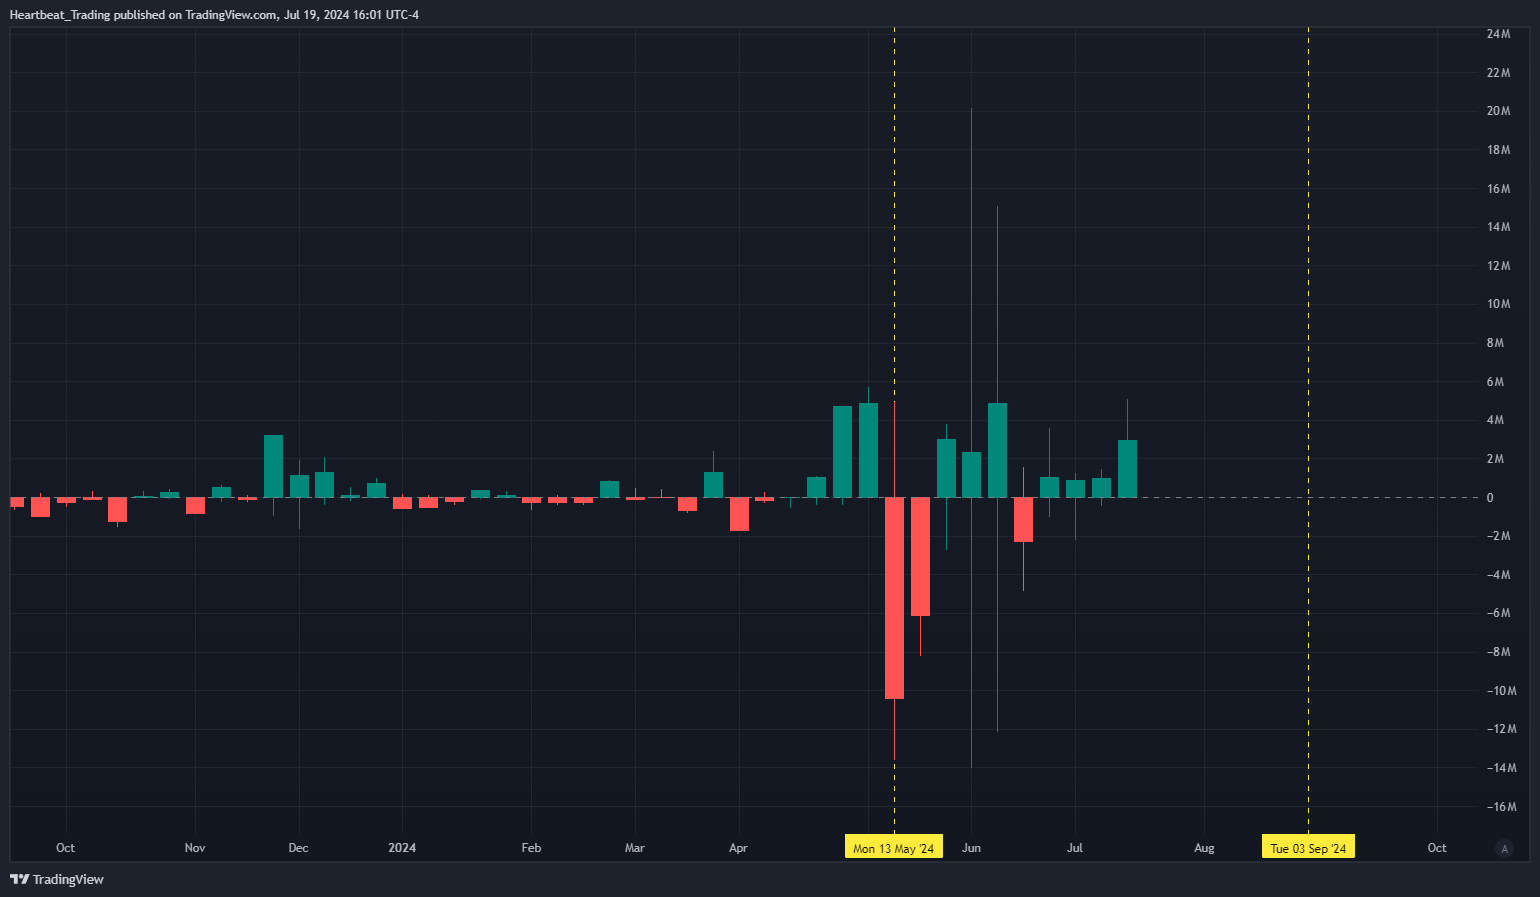The image size is (1540, 897).
Task: Click the Oct time label after Aug
Action: [x=1437, y=848]
